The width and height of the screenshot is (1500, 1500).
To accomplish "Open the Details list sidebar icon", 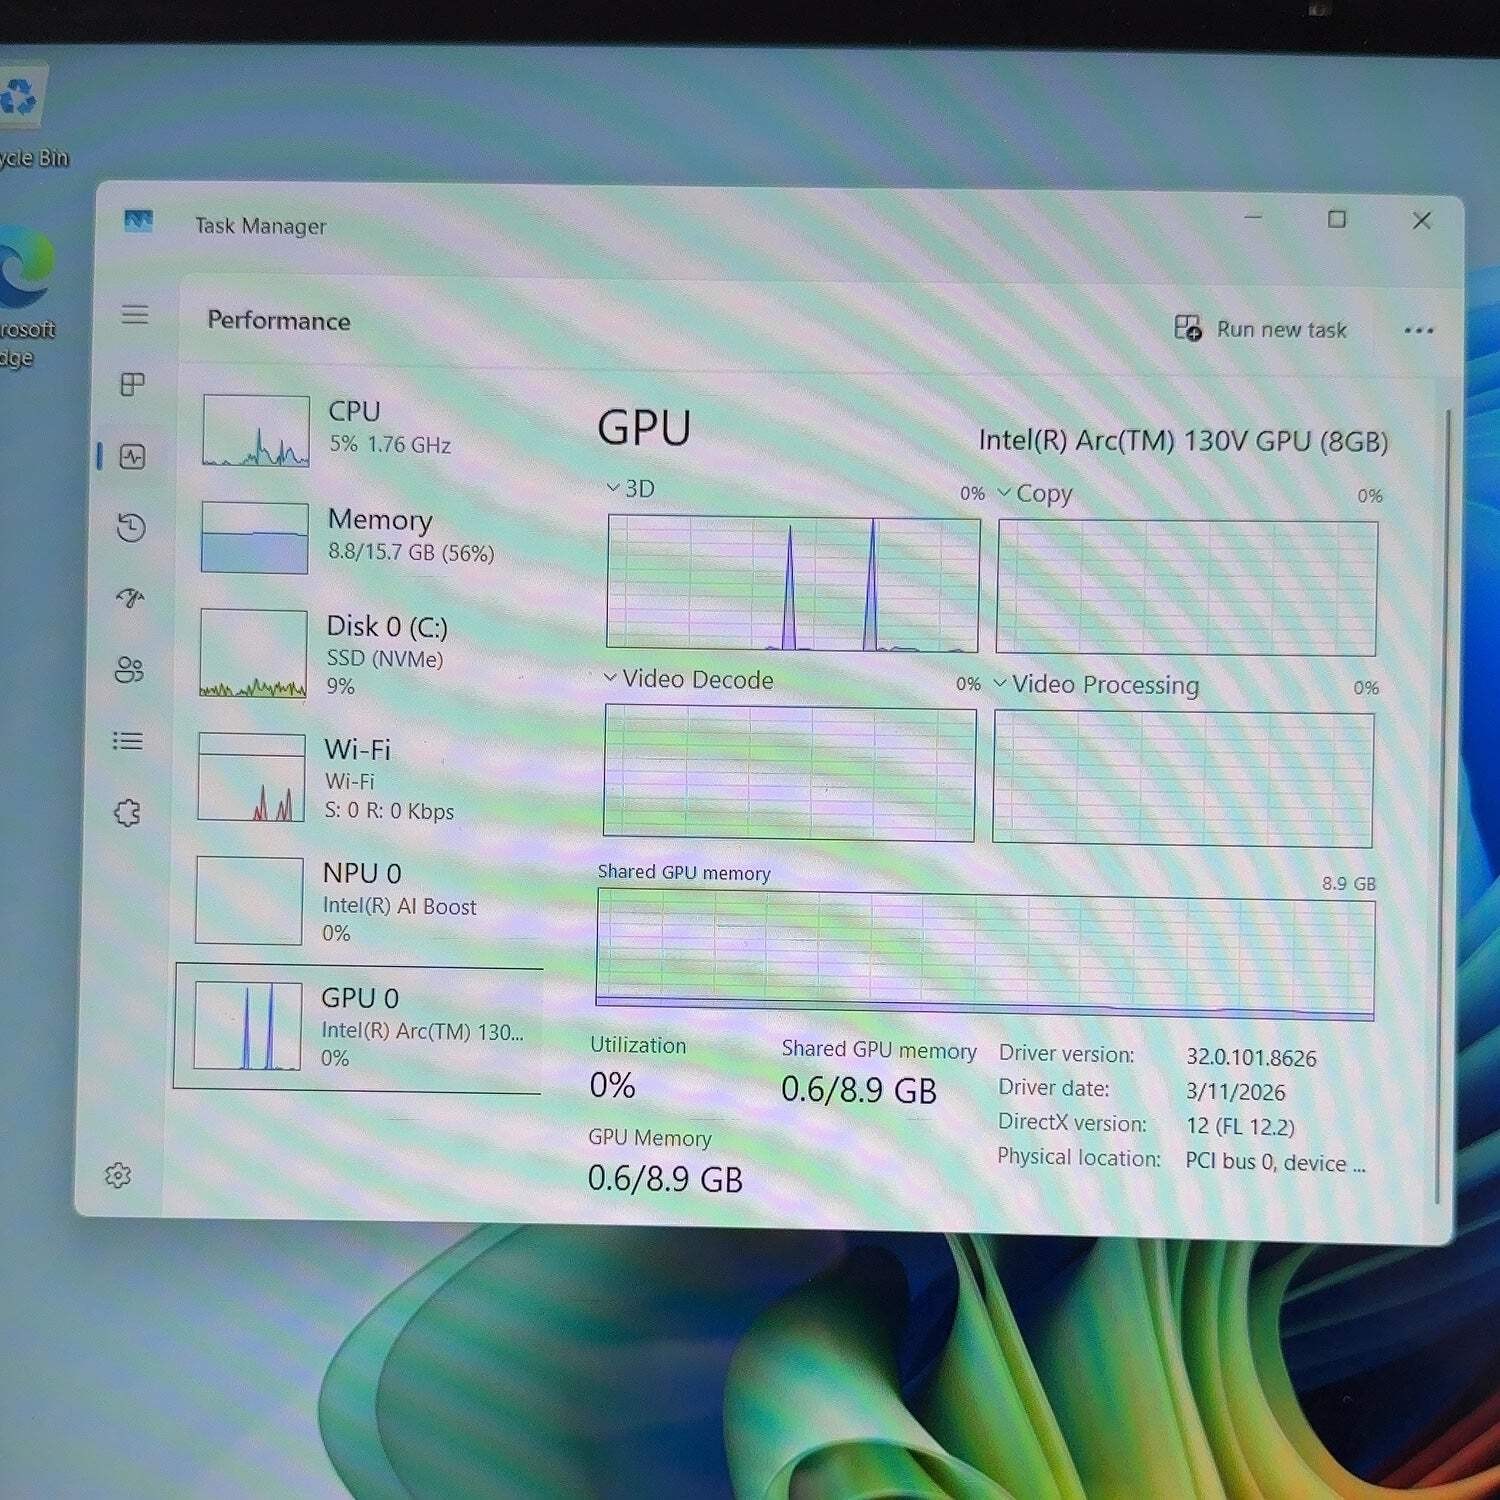I will 128,741.
